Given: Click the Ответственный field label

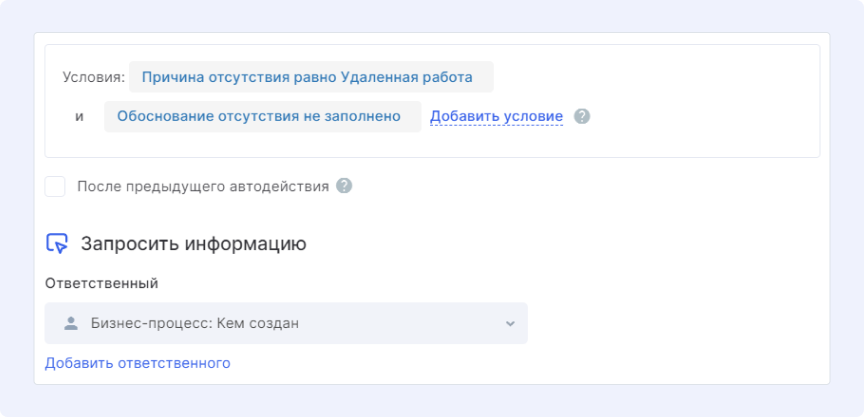Looking at the screenshot, I should (x=101, y=283).
